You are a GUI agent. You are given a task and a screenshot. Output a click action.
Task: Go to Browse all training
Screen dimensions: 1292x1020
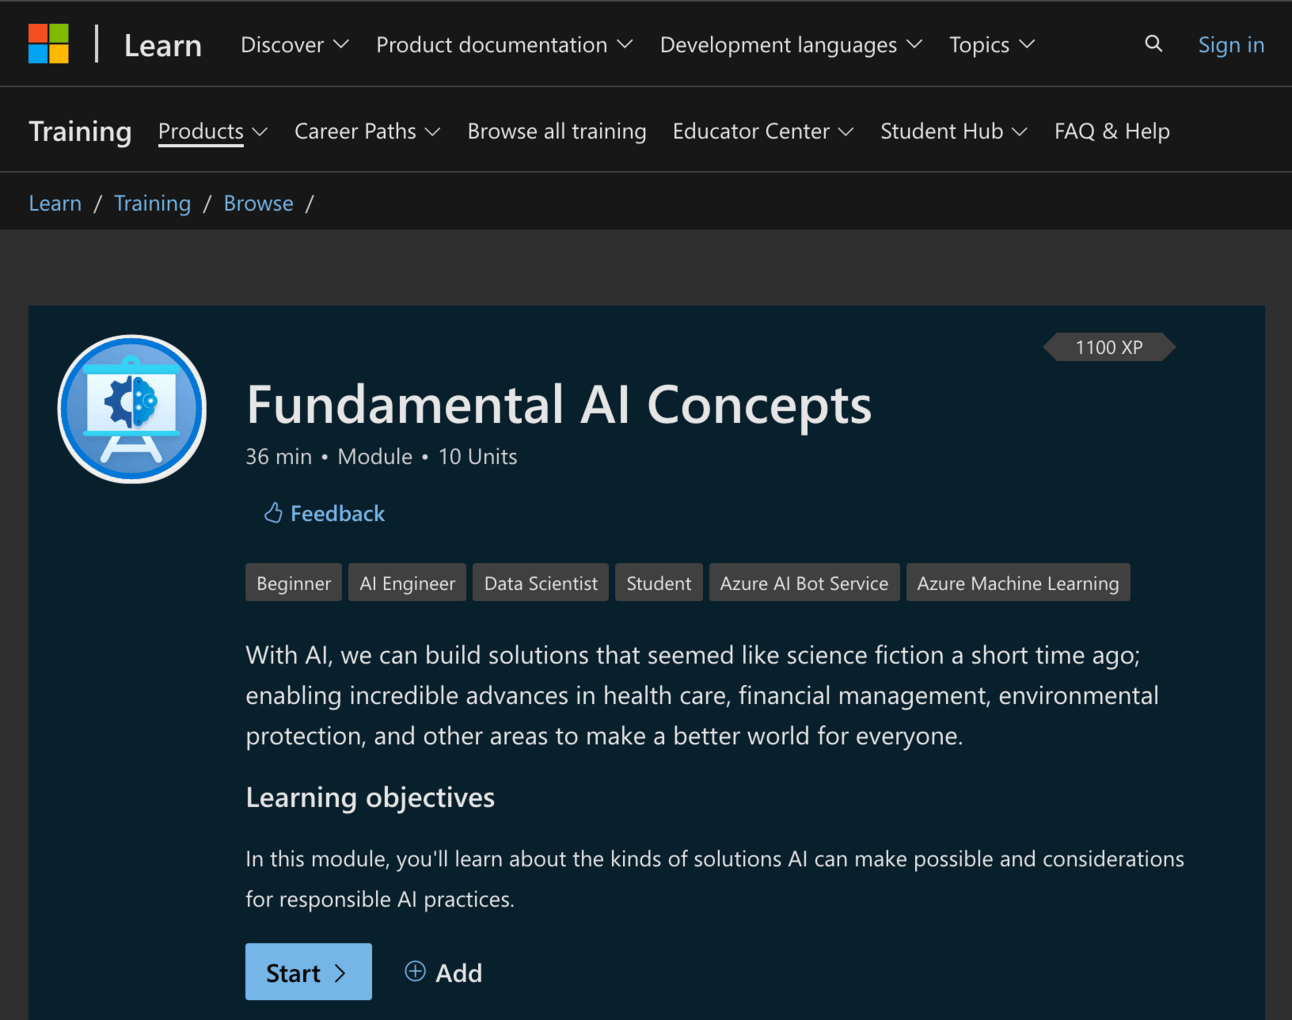tap(557, 131)
